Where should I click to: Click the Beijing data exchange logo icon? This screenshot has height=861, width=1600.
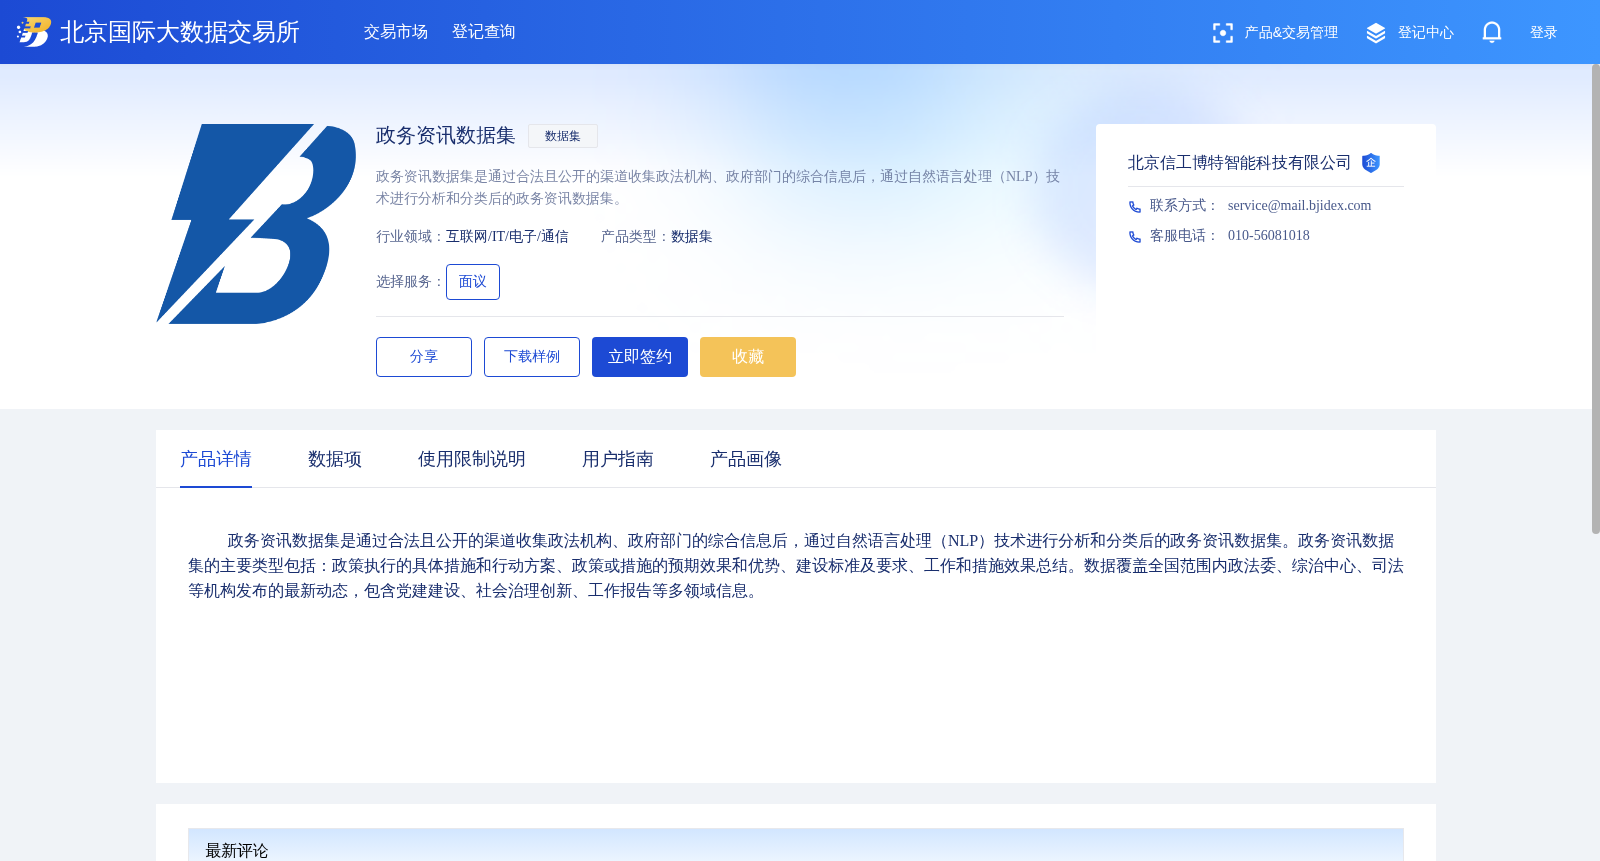(34, 32)
